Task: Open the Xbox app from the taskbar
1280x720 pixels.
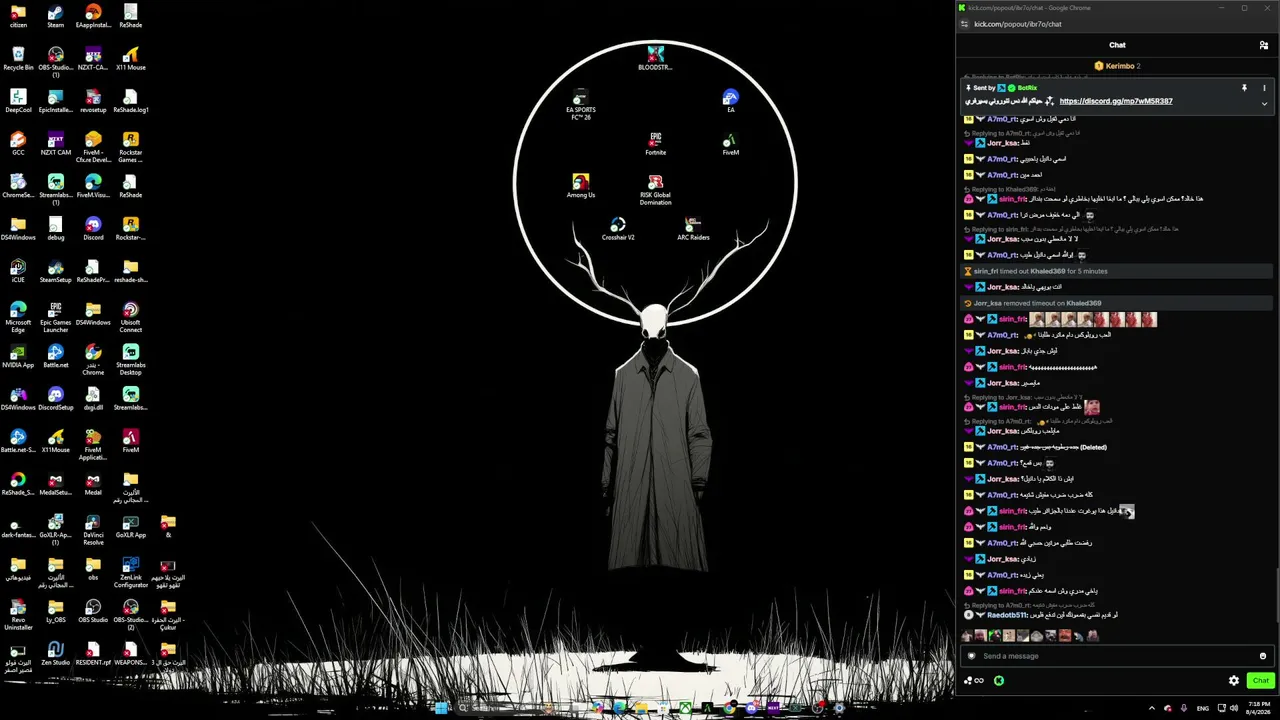Action: (x=685, y=708)
